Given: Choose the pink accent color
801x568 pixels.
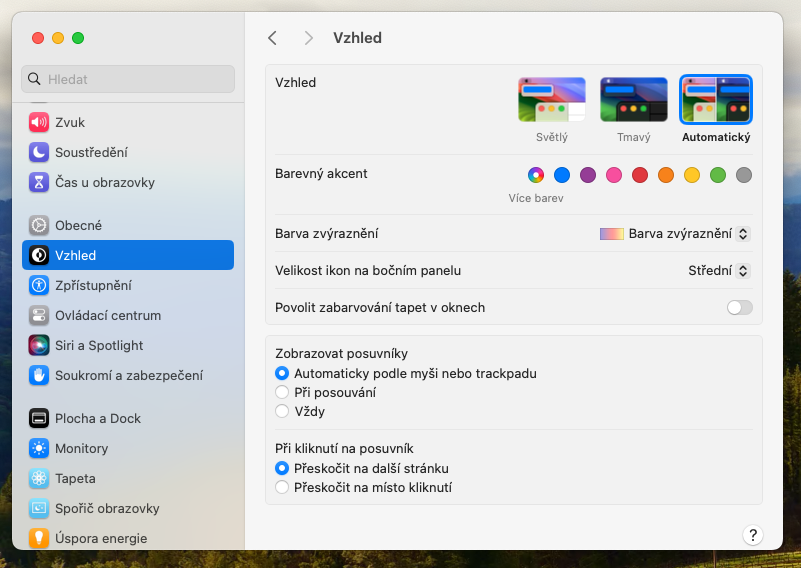Looking at the screenshot, I should point(614,175).
